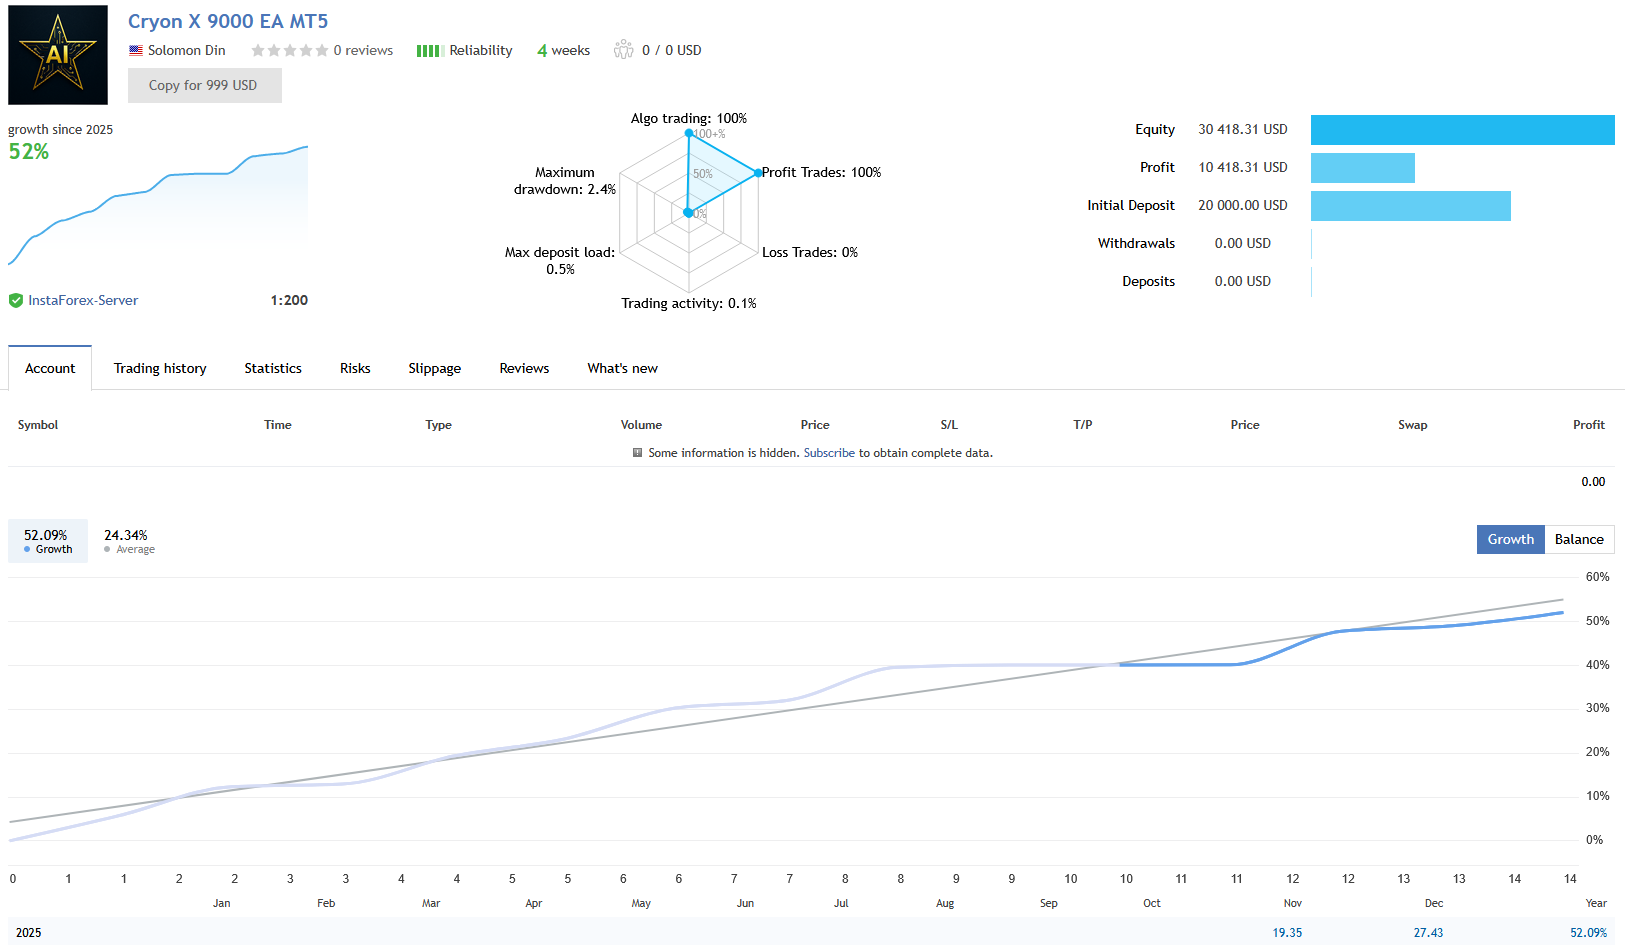Viewport: 1625px width, 945px height.
Task: Click the green verified checkmark before InstaForex-Server
Action: (16, 300)
